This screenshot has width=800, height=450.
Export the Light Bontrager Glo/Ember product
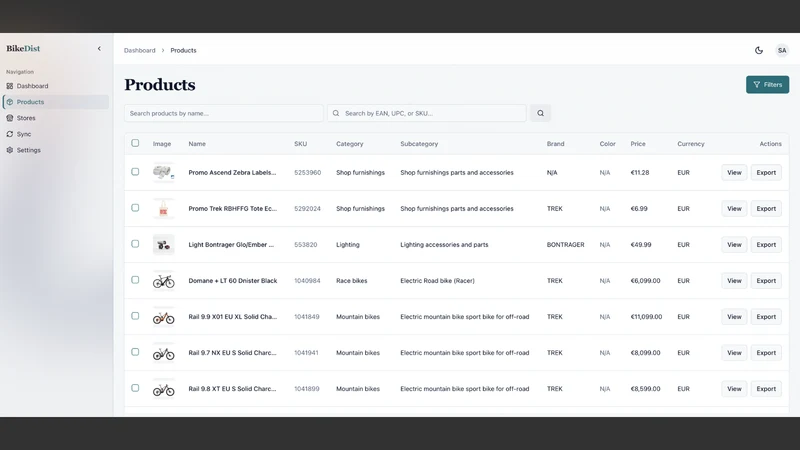click(x=766, y=245)
